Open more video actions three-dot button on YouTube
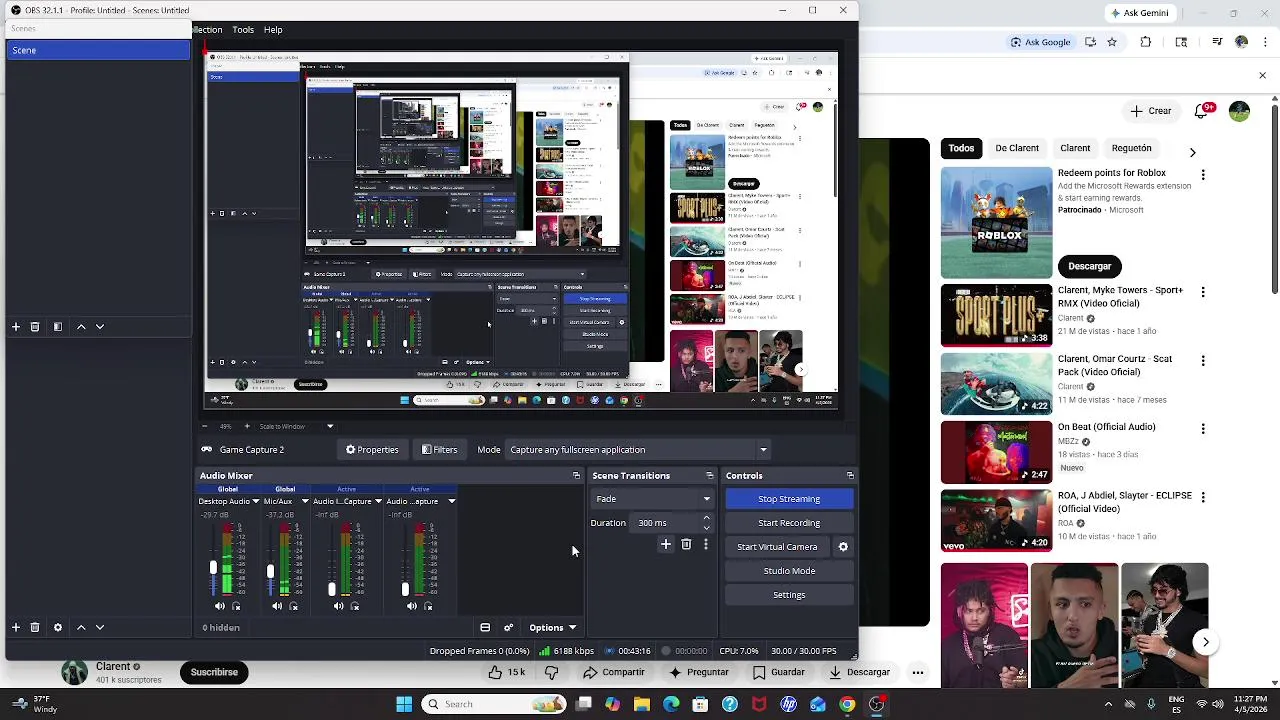 click(917, 673)
